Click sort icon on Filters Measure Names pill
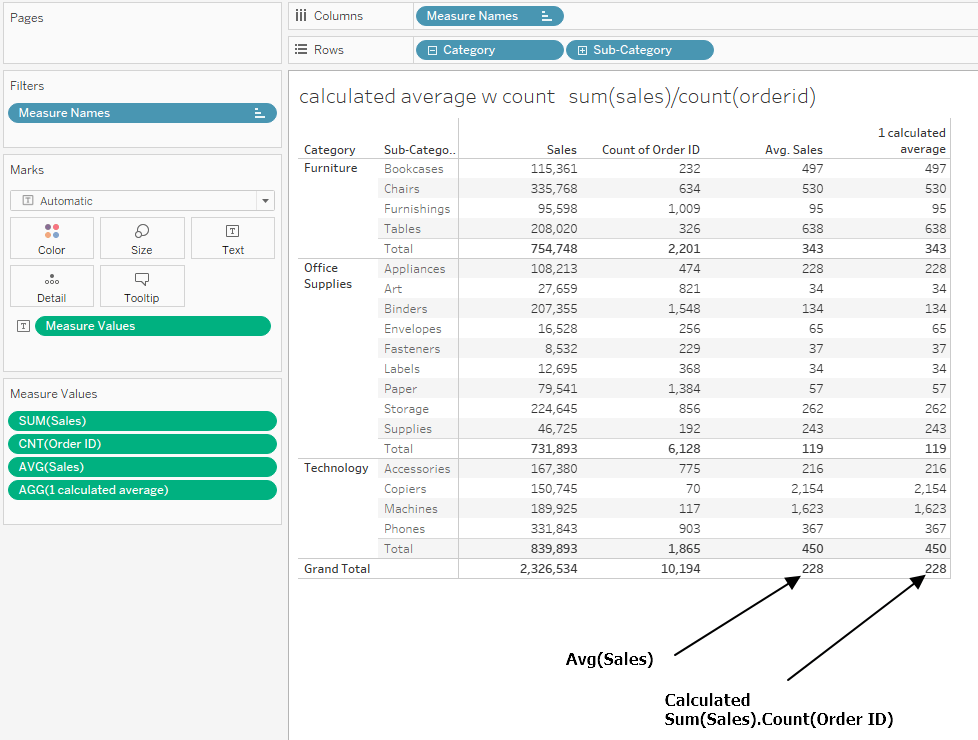Screen dimensions: 978x740 click(x=259, y=113)
